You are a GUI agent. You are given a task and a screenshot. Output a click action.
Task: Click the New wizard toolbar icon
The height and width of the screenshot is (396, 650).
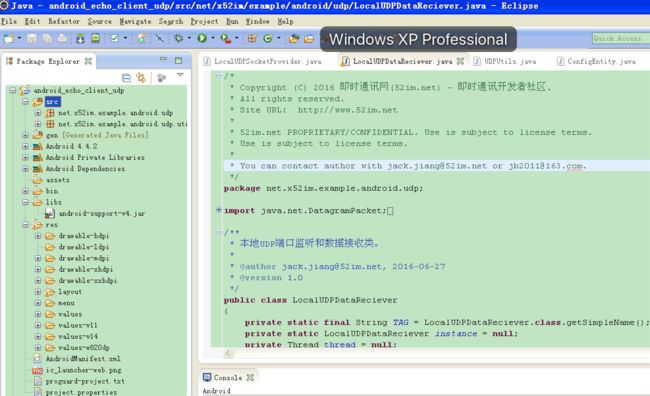pyautogui.click(x=9, y=39)
